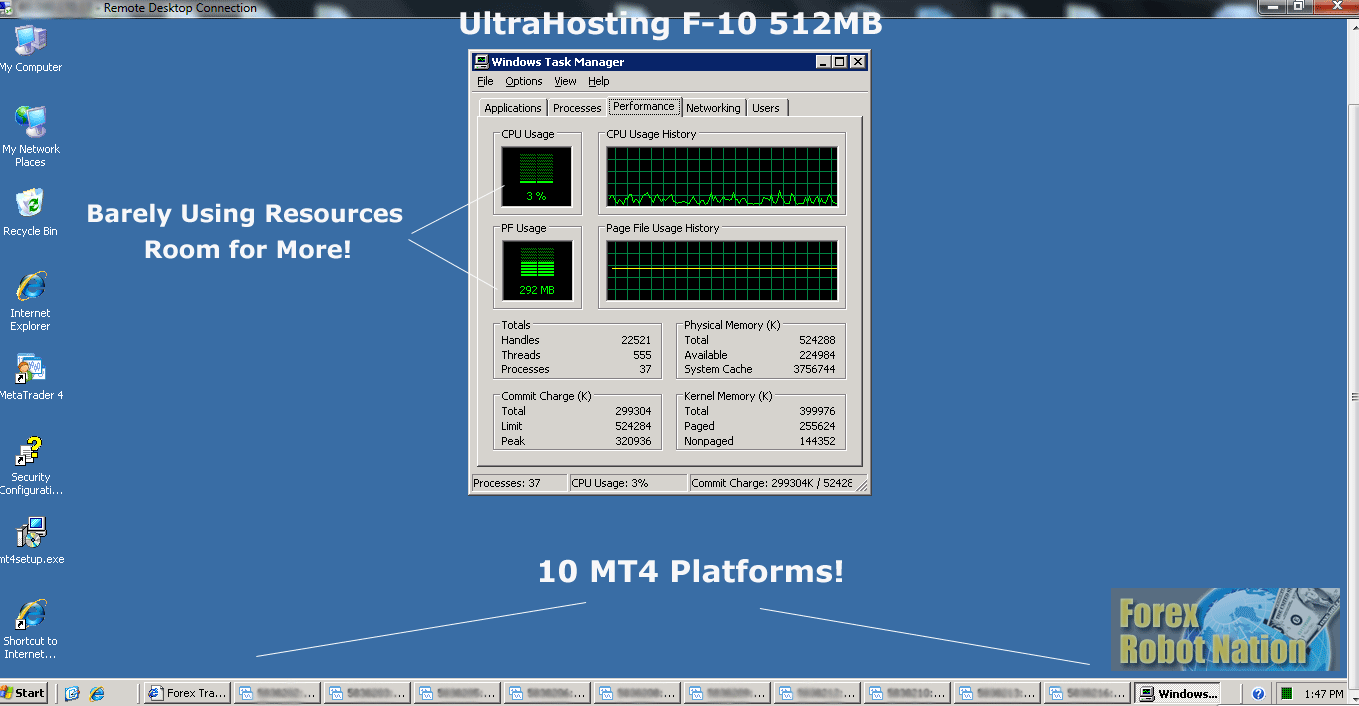Go to the Applications tab
Screen dimensions: 1359x706
click(512, 108)
